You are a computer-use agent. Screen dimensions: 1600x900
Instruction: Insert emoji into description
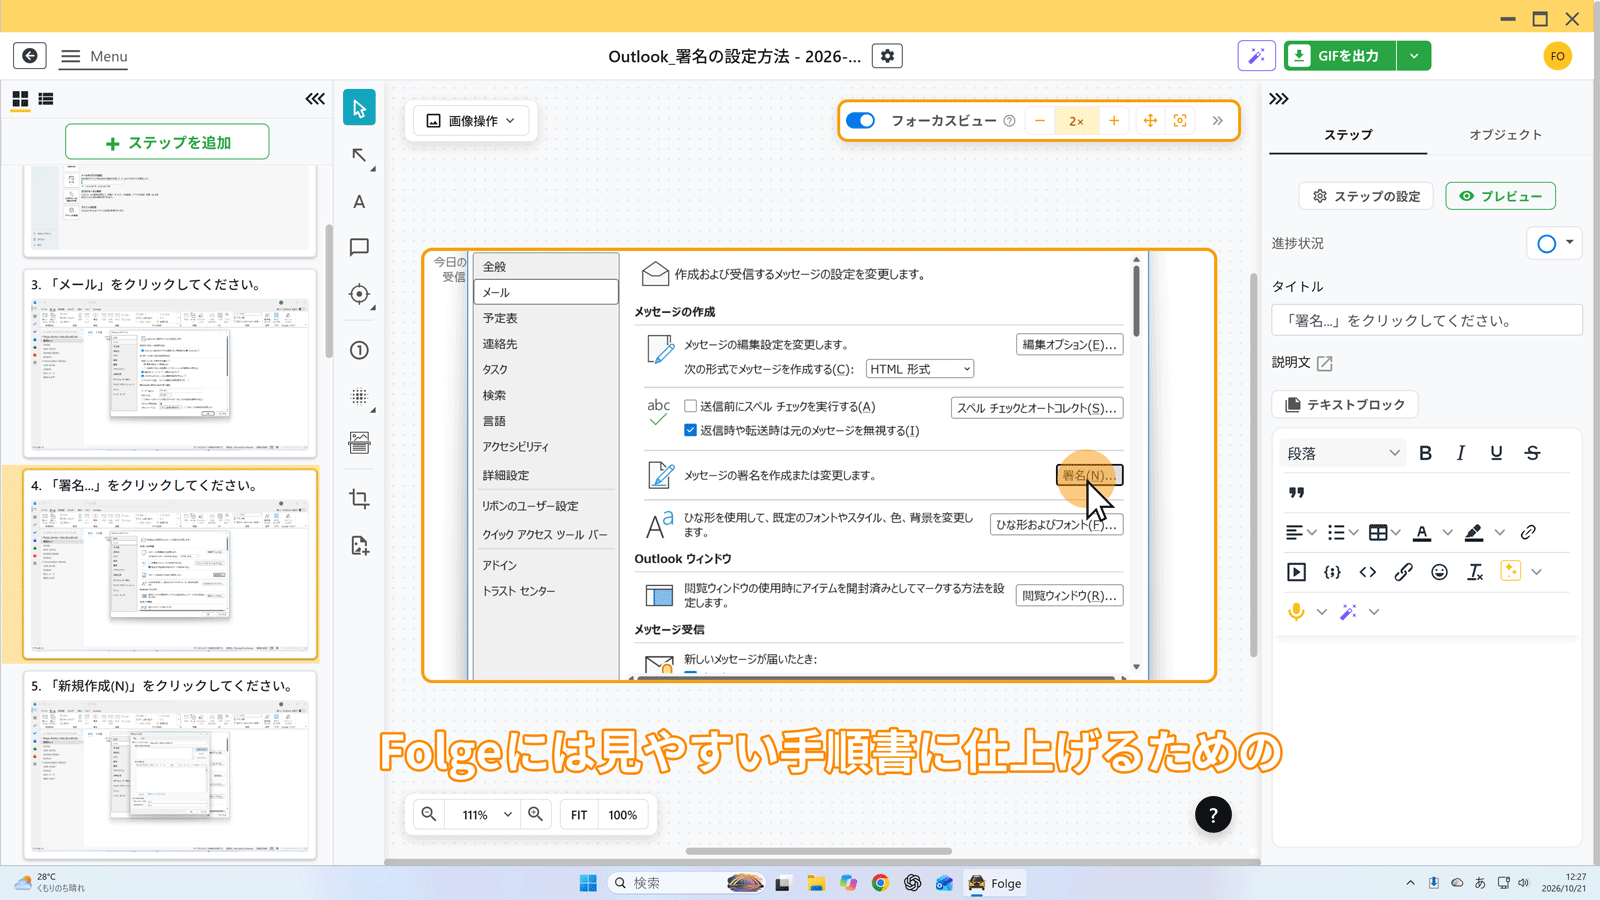pyautogui.click(x=1439, y=572)
